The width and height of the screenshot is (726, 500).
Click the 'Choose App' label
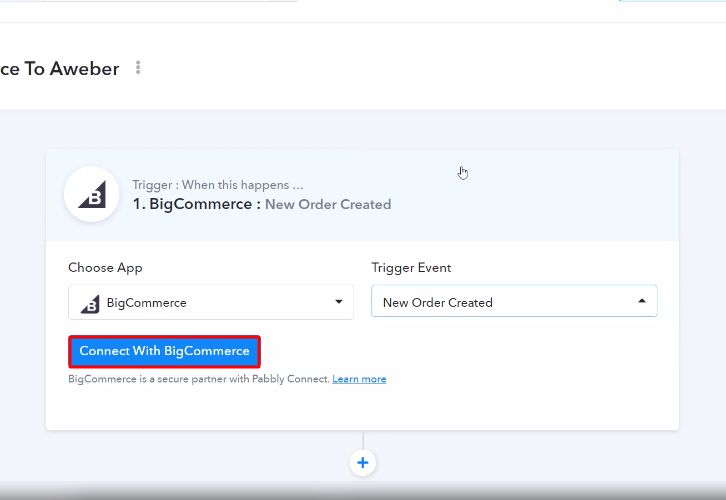(105, 268)
